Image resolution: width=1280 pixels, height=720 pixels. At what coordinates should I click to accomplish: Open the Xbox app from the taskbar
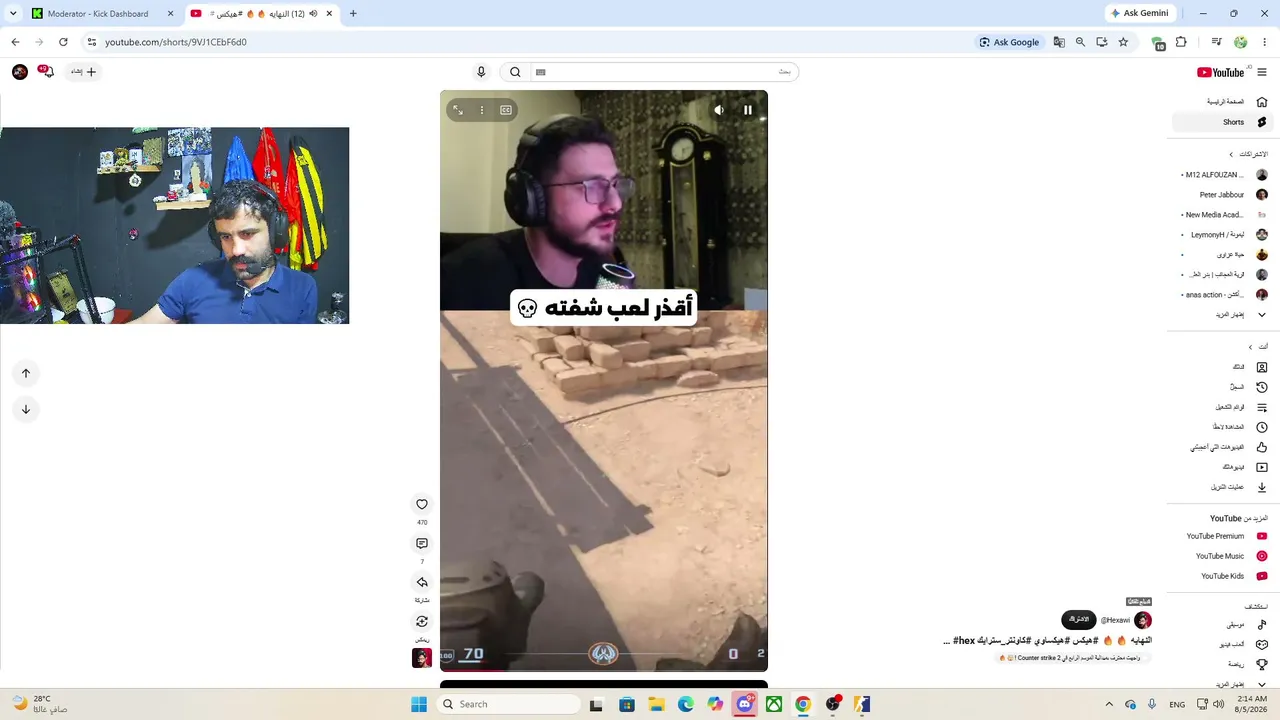tap(774, 704)
